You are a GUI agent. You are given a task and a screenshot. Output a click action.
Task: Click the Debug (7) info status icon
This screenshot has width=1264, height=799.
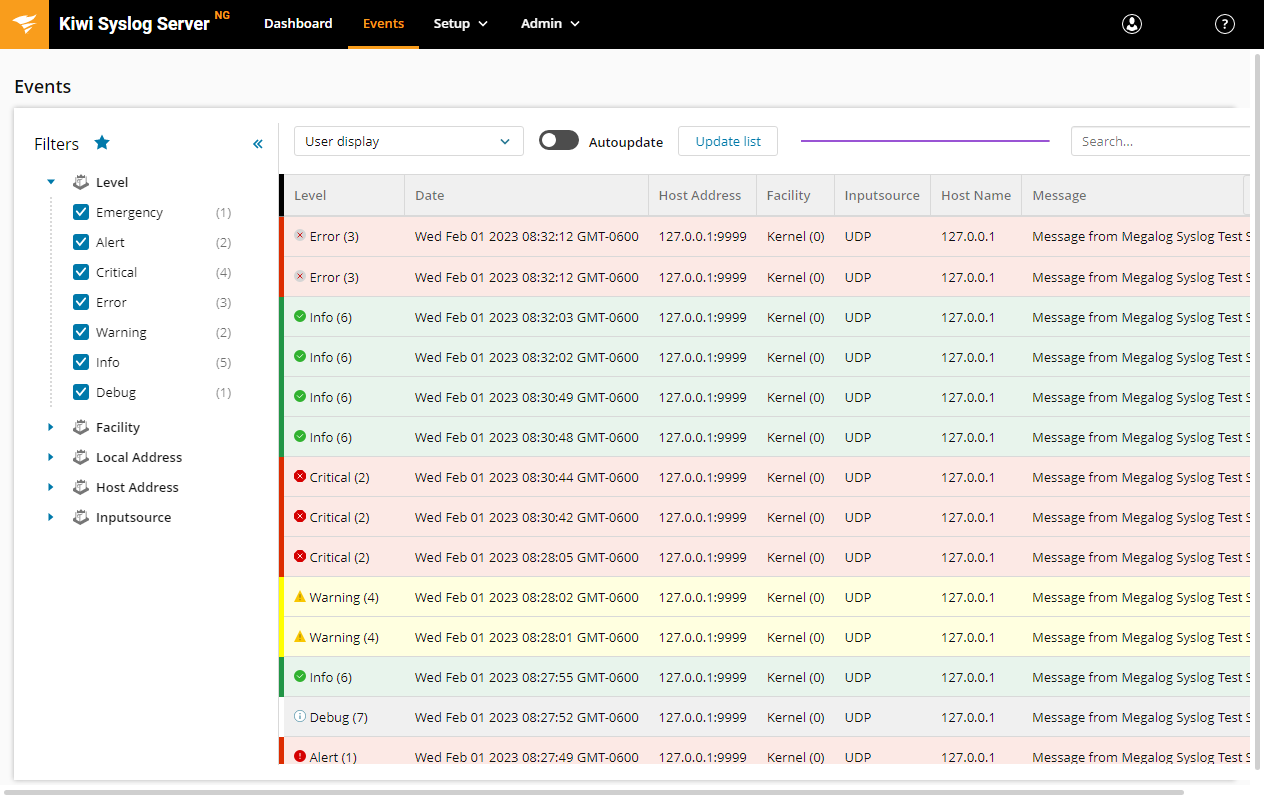pyautogui.click(x=300, y=717)
